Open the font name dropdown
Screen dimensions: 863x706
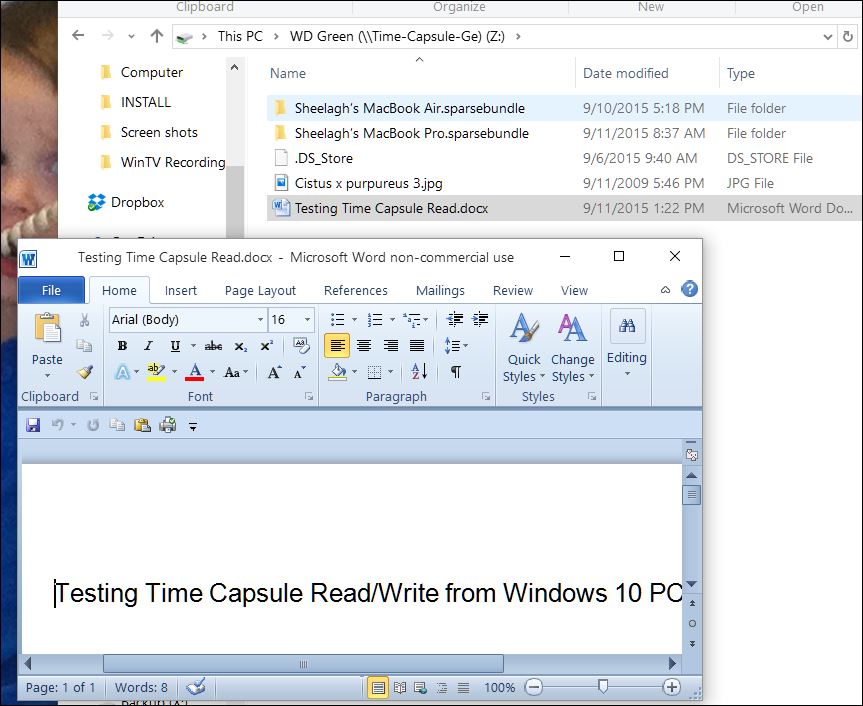point(260,320)
